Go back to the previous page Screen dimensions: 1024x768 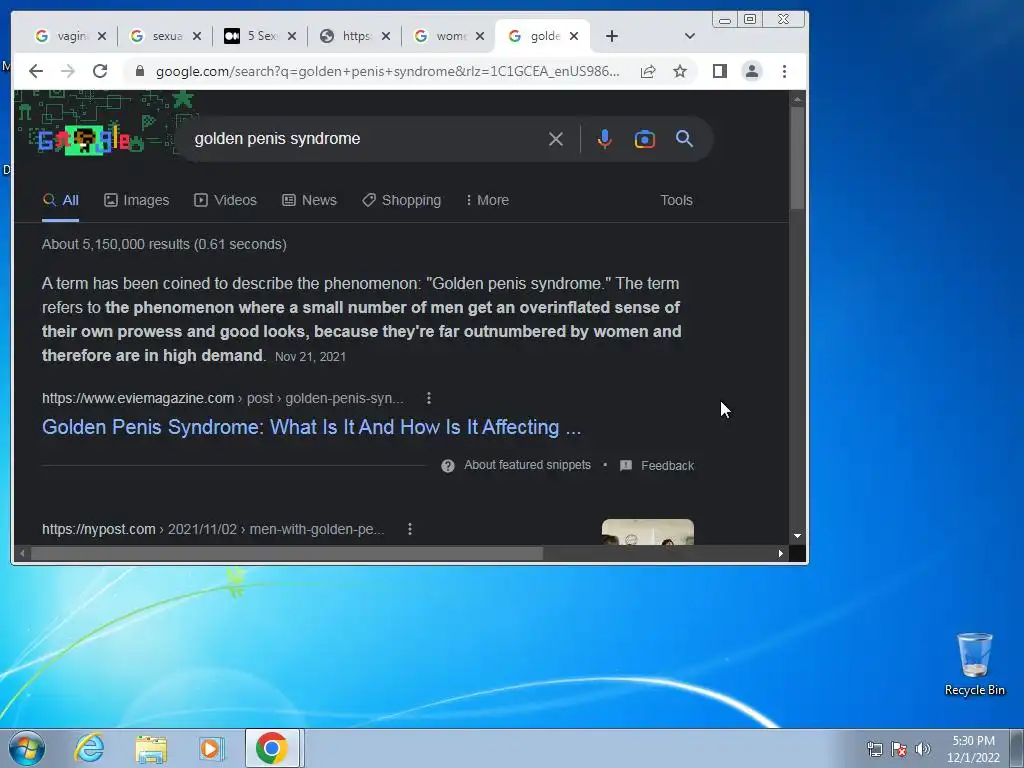click(x=36, y=71)
